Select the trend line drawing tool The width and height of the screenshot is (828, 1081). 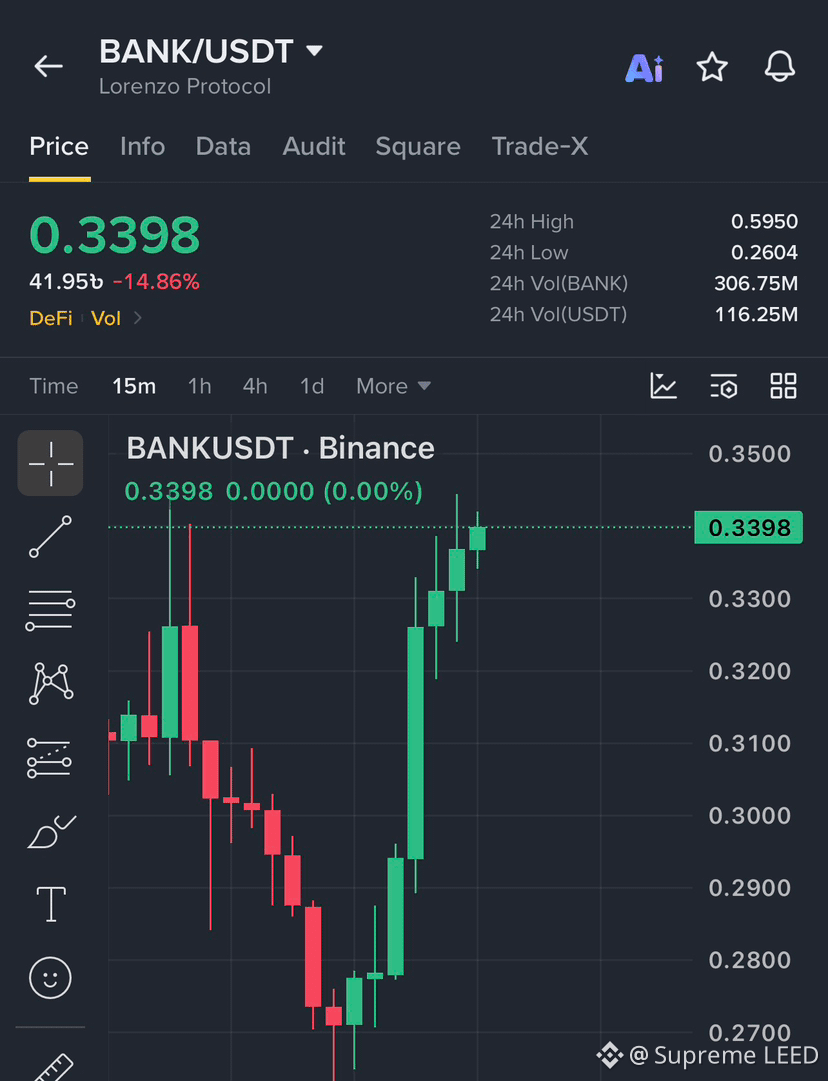50,536
